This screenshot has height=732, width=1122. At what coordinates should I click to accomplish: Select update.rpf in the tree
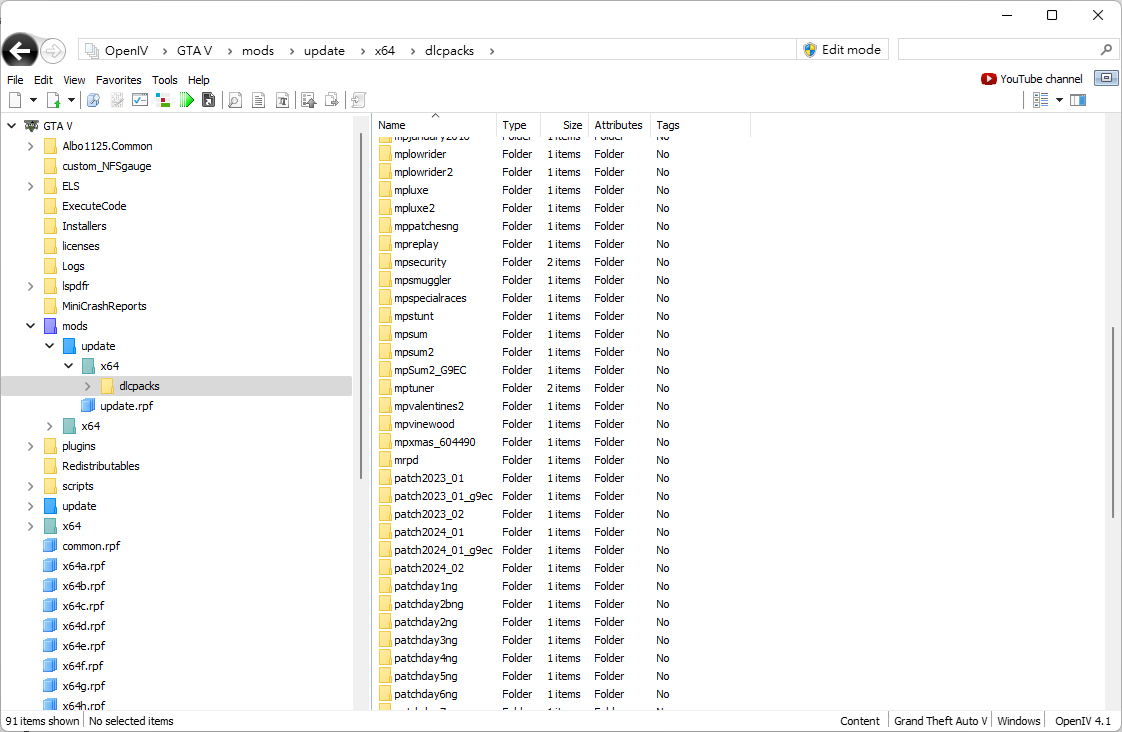coord(126,406)
